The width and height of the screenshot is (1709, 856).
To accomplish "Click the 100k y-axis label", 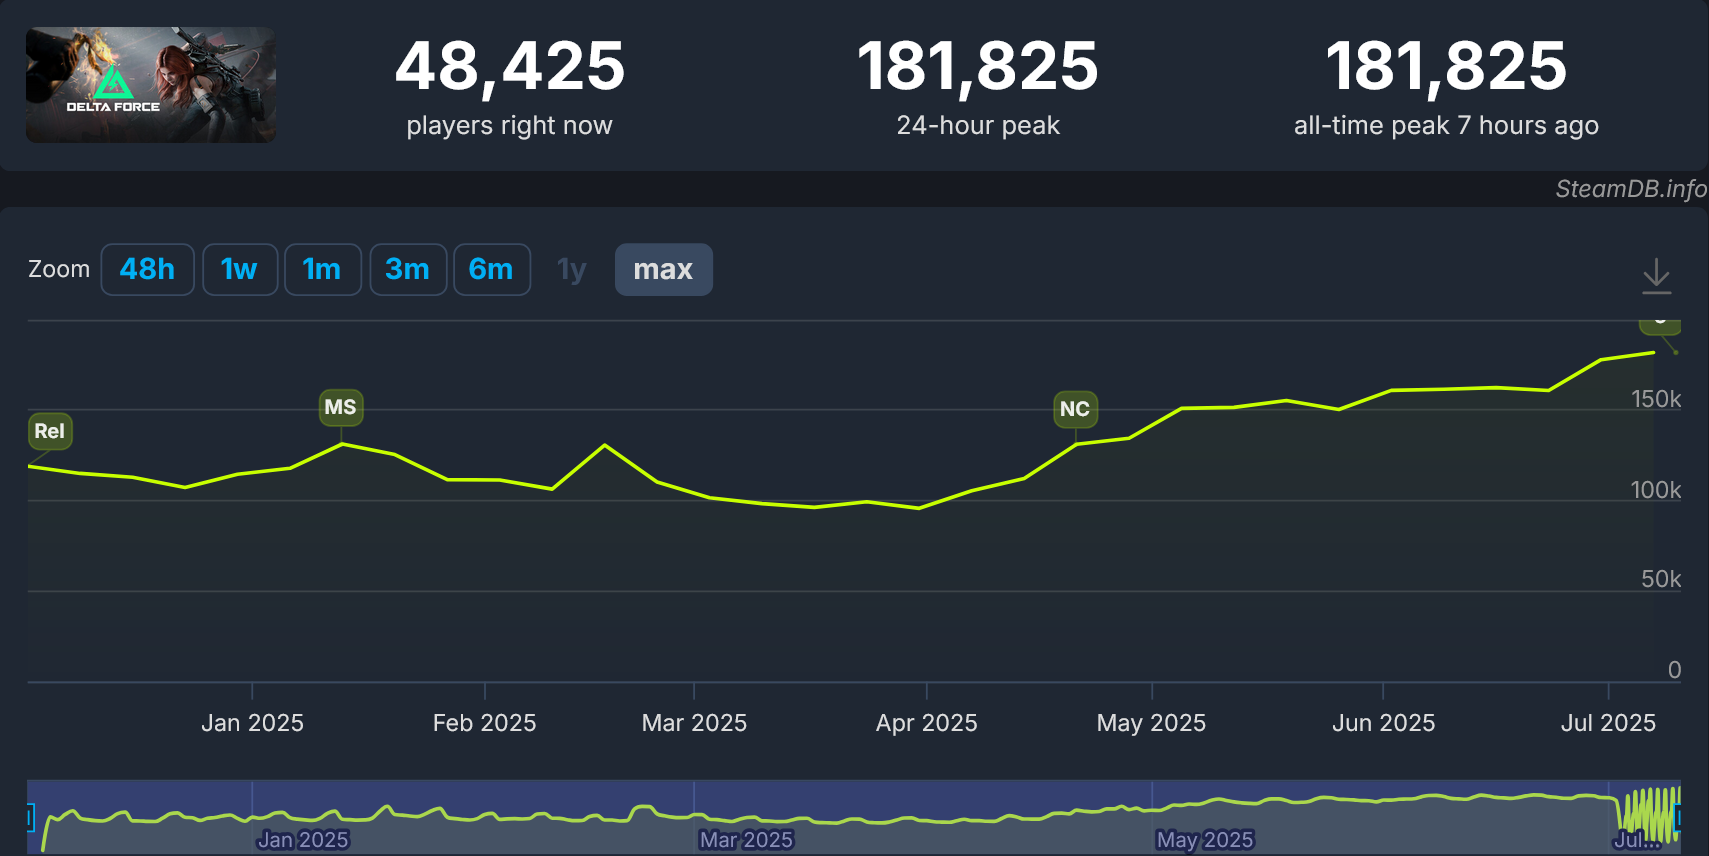I will point(1656,490).
